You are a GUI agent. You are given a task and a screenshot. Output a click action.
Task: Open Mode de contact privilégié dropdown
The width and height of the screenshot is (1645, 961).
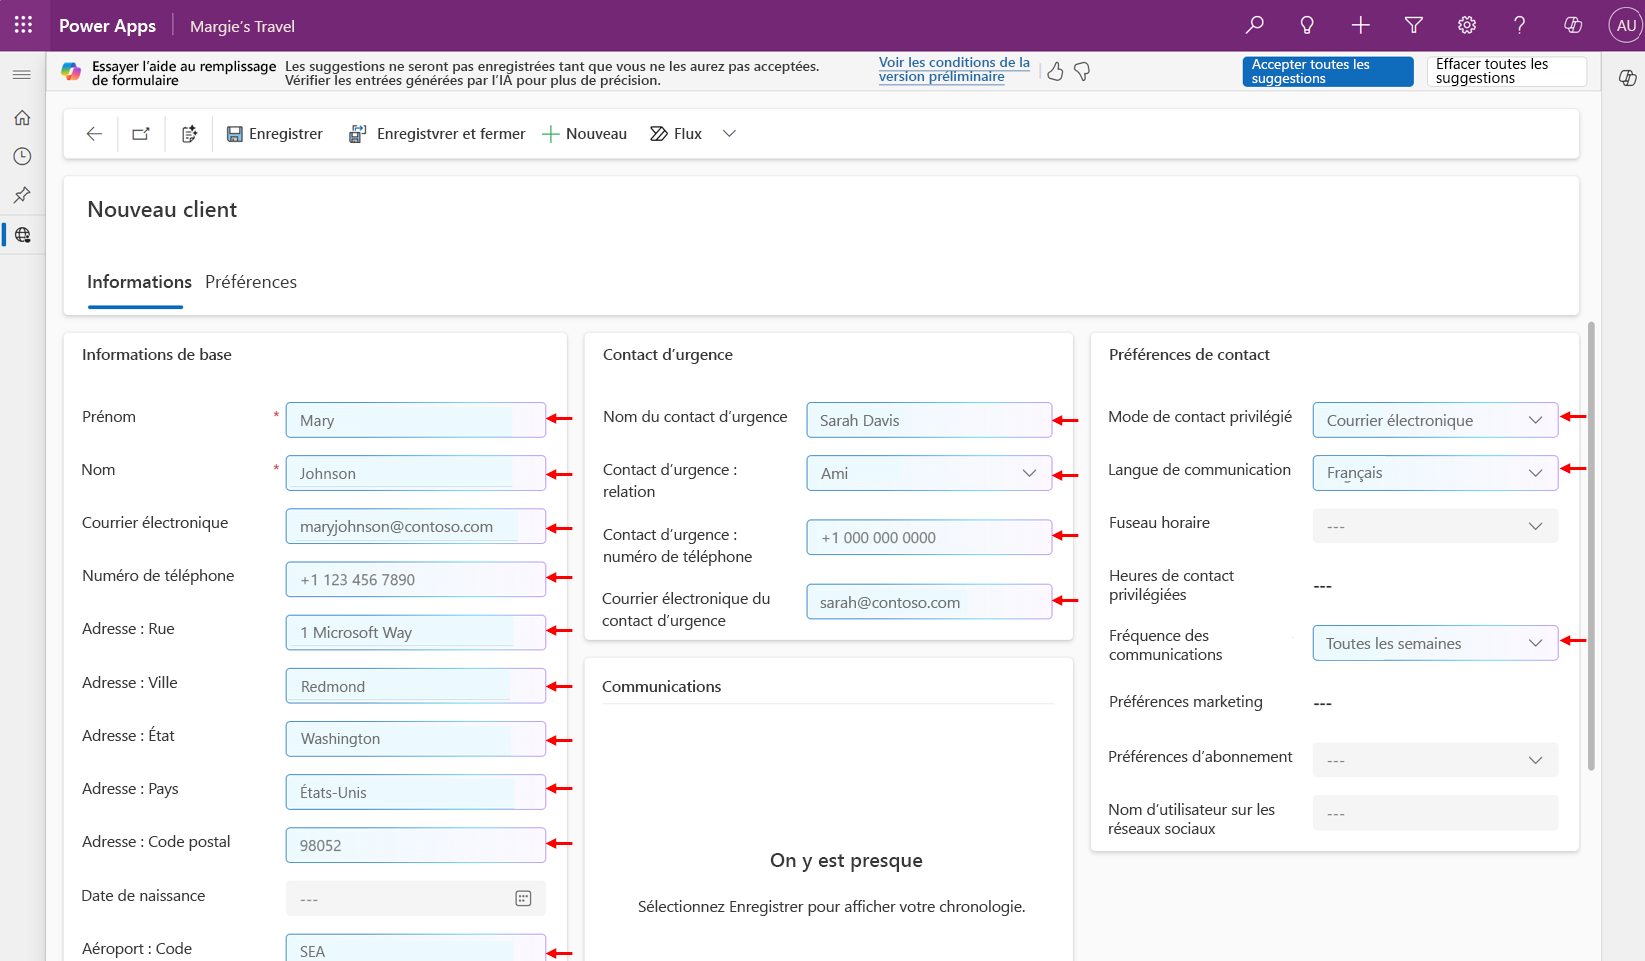(1435, 420)
